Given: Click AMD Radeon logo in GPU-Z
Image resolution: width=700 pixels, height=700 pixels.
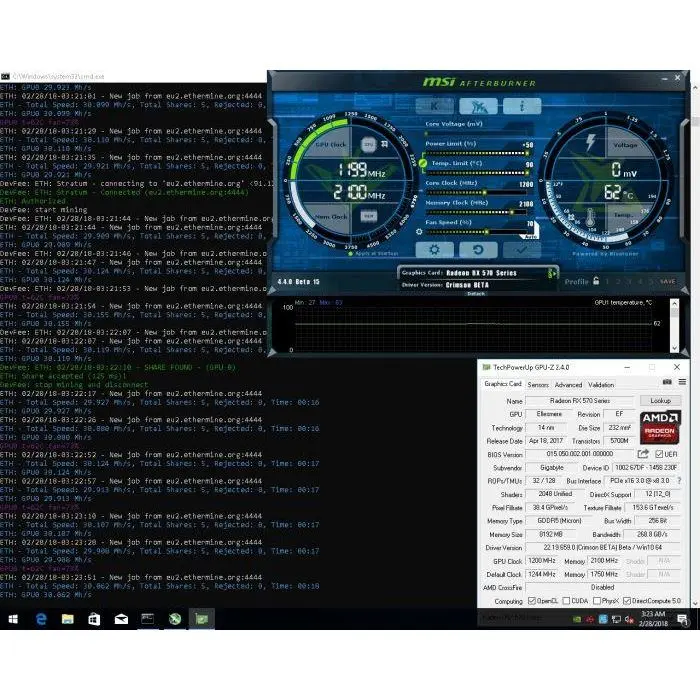Looking at the screenshot, I should [x=660, y=427].
